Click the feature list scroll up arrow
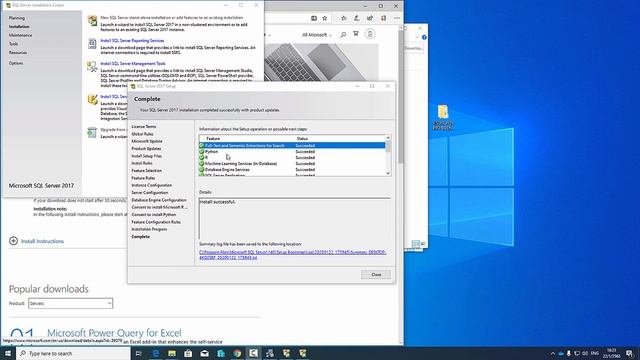The height and width of the screenshot is (360, 640). click(388, 138)
